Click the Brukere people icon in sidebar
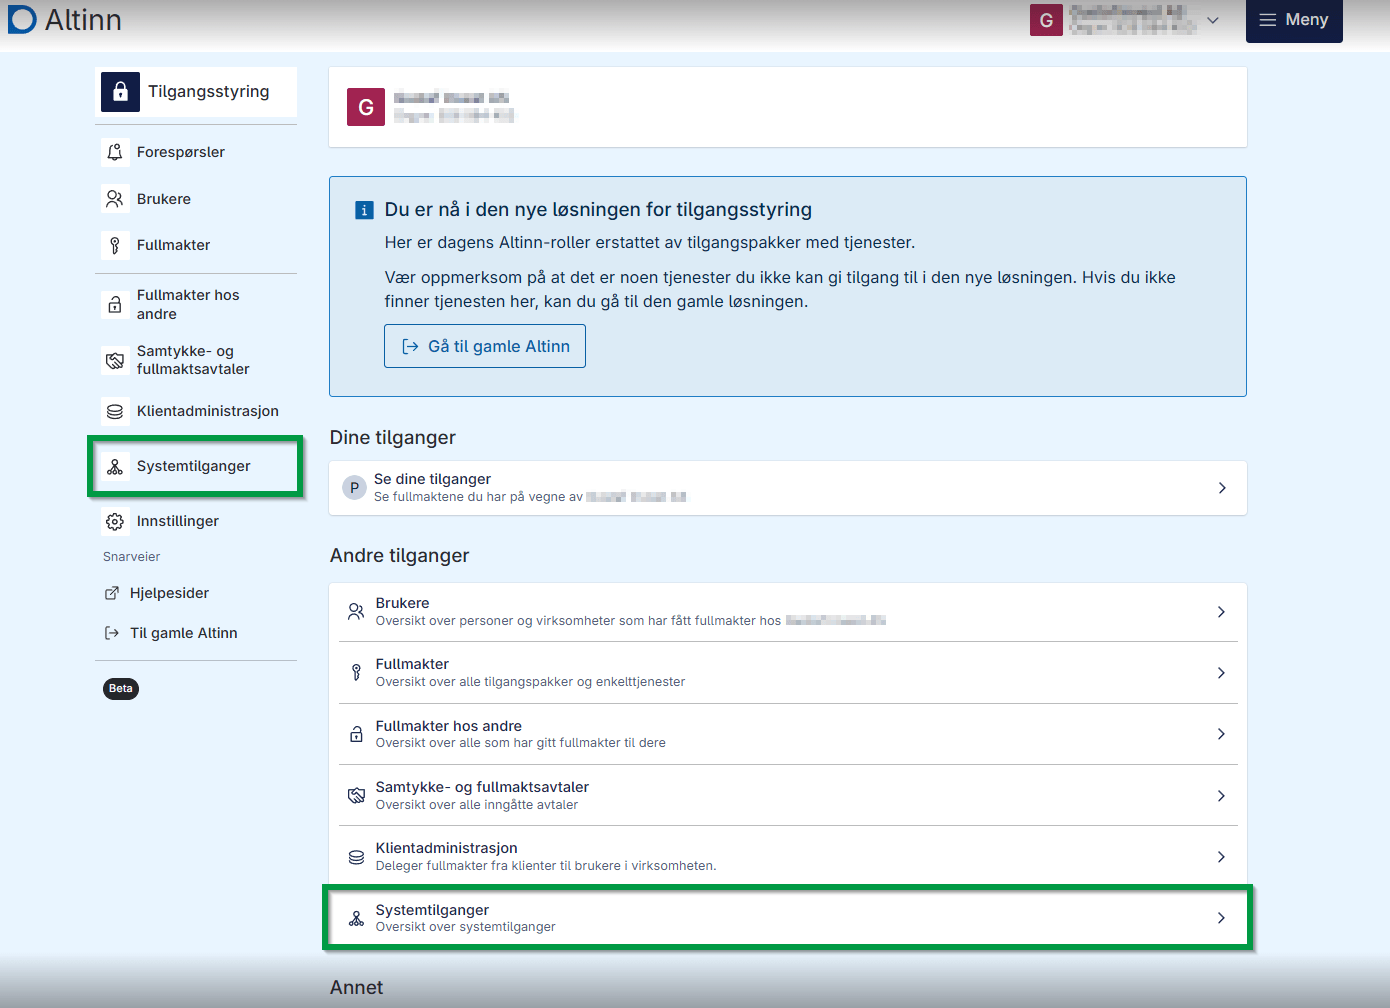Screen dimensions: 1390x1008 click(x=115, y=199)
